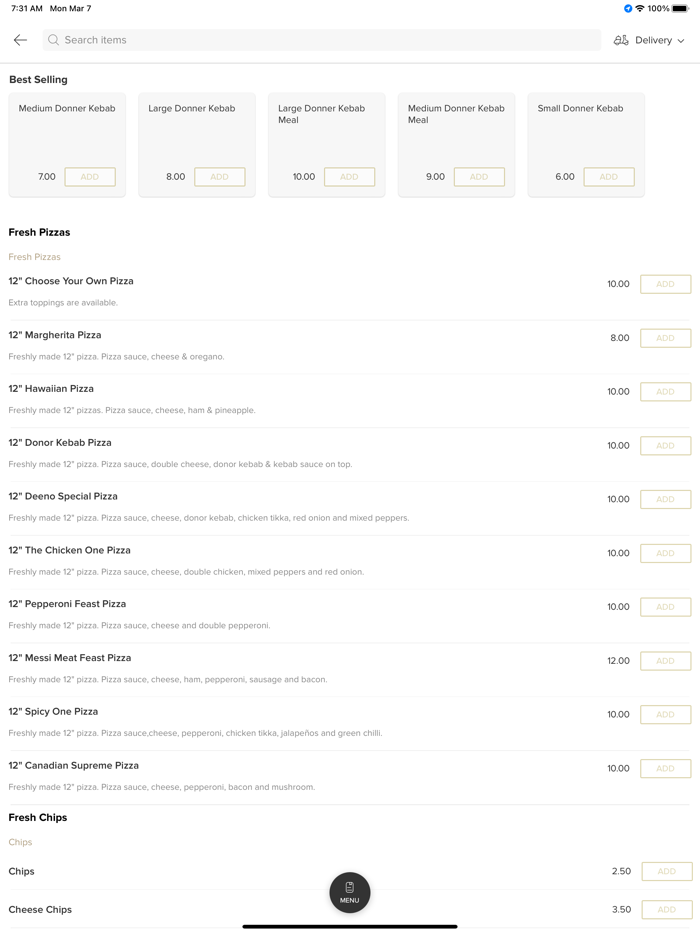Add Small Donner Kebab to order
The height and width of the screenshot is (934, 700).
(609, 177)
